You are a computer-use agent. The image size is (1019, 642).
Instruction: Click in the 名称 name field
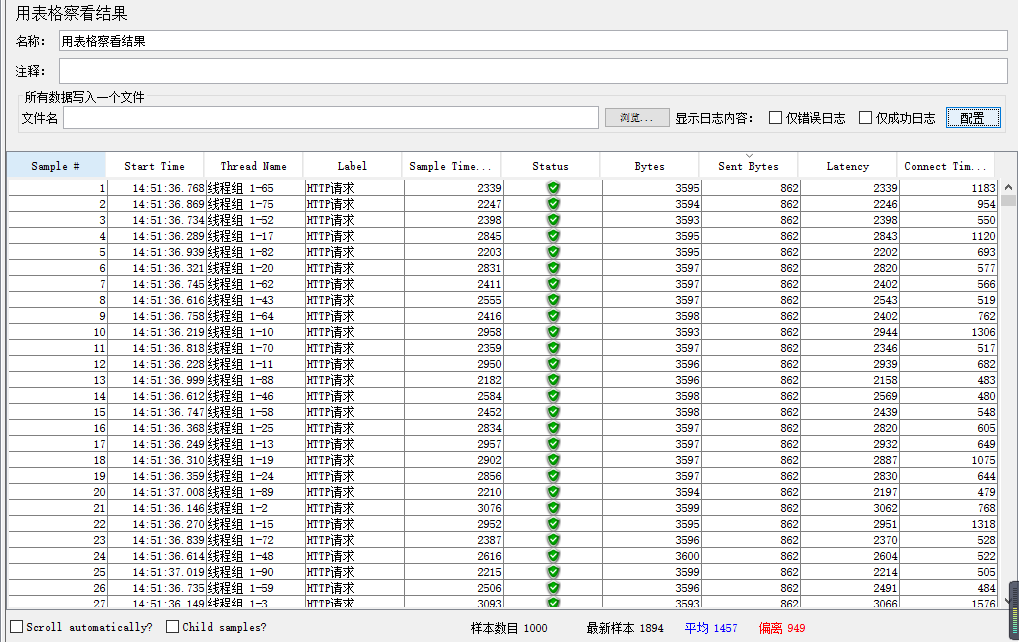533,41
